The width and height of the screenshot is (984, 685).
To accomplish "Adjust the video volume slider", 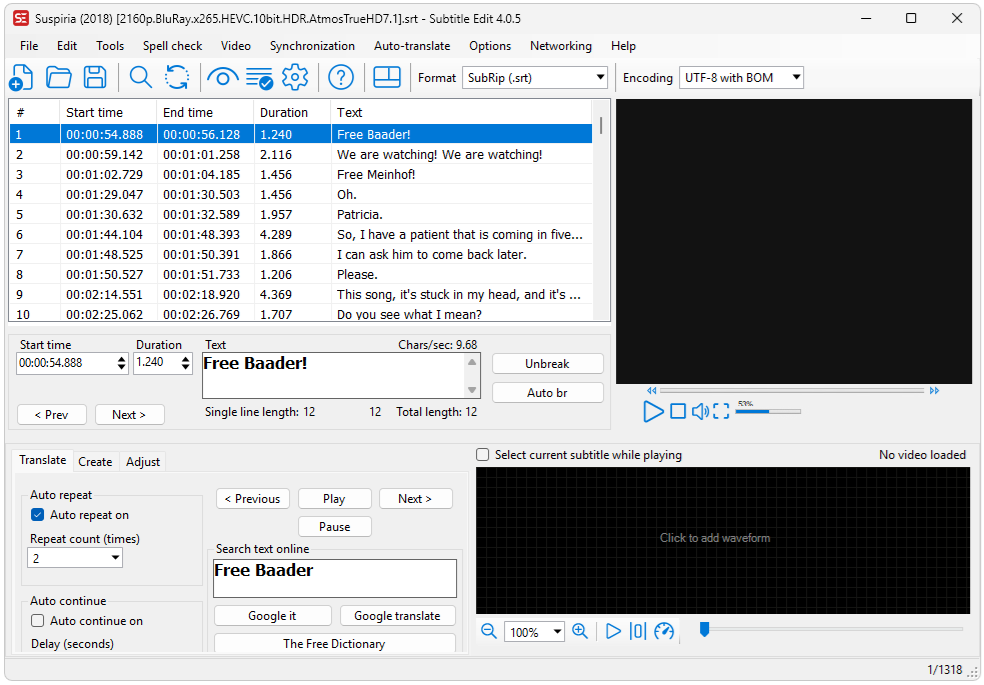I will pos(768,412).
